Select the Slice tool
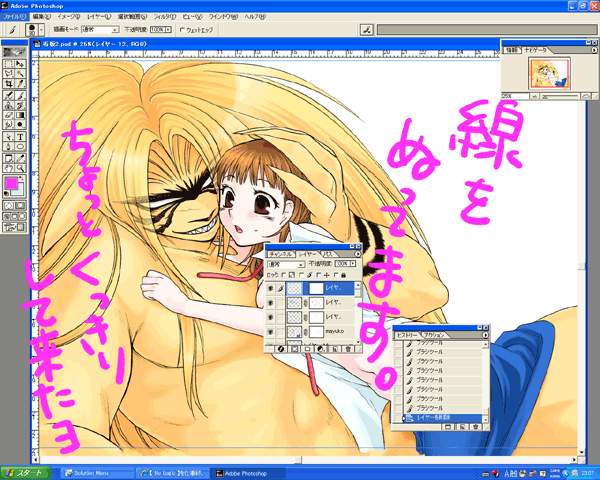The image size is (600, 480). tap(20, 83)
